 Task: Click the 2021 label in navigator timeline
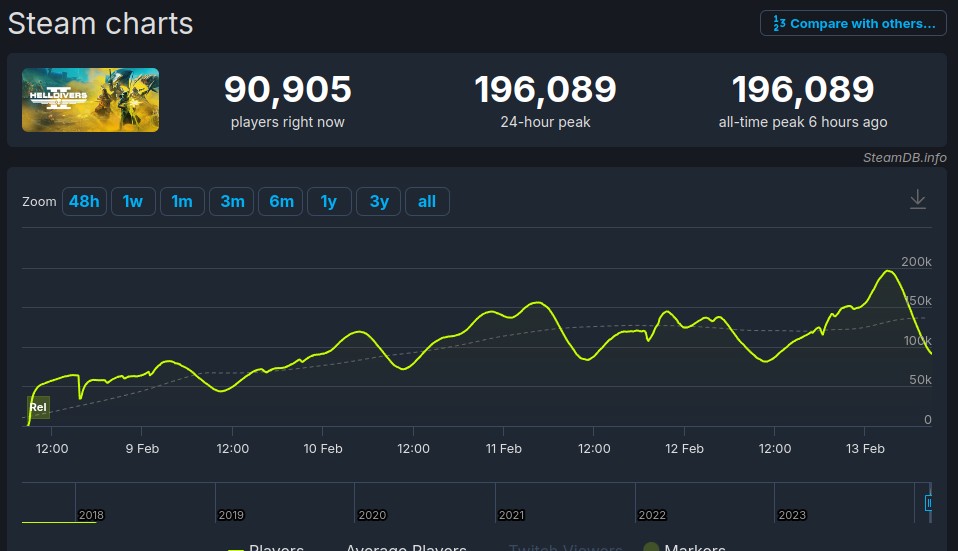[511, 515]
